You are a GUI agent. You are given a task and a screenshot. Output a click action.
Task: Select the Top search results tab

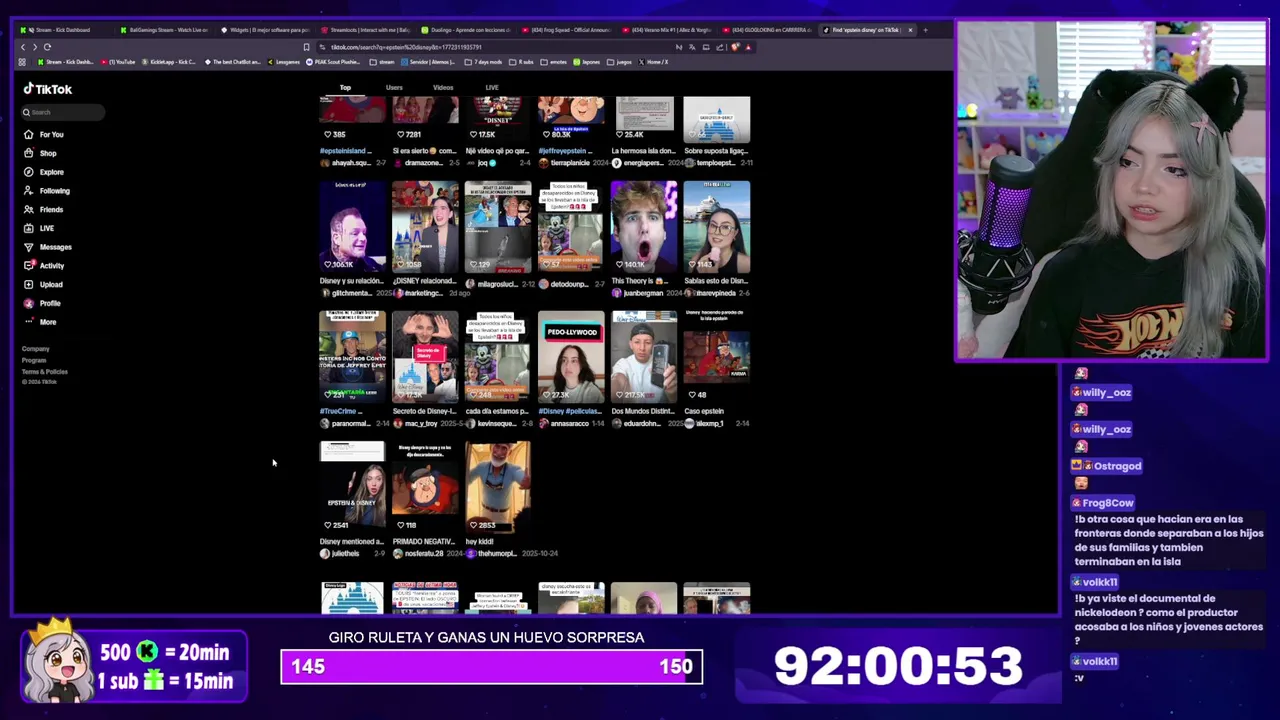point(345,88)
